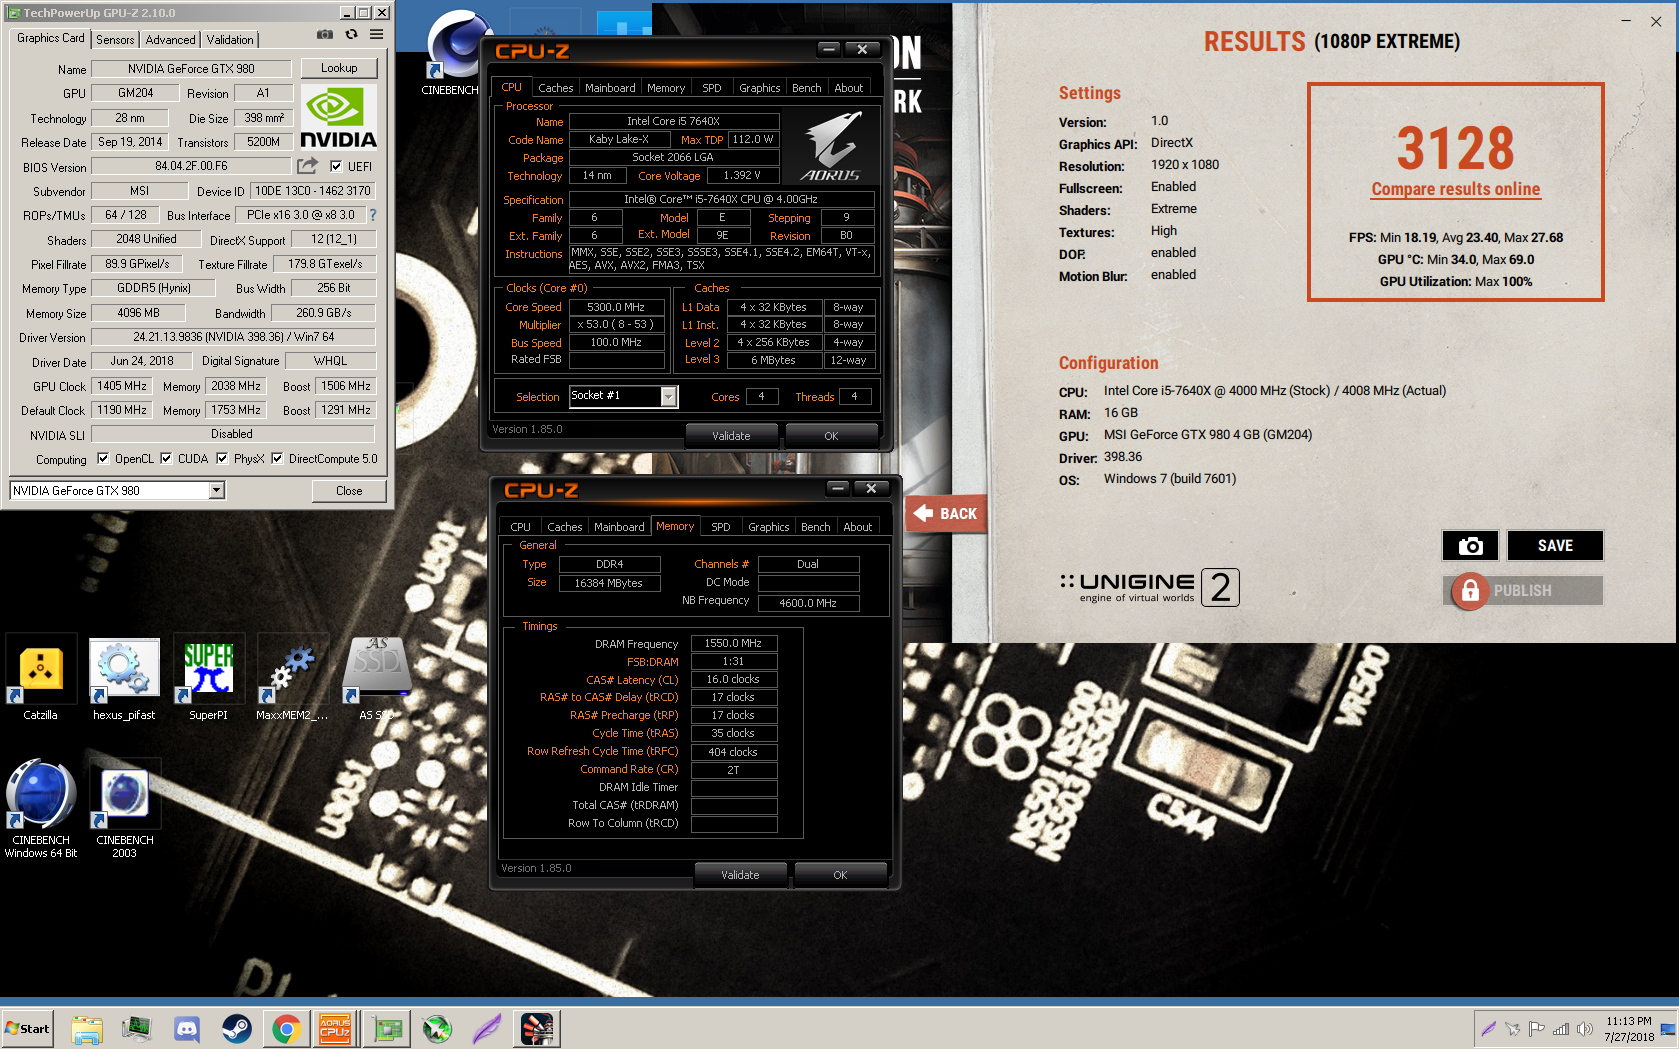Click the 3128 score in results
This screenshot has width=1679, height=1049.
coord(1455,148)
